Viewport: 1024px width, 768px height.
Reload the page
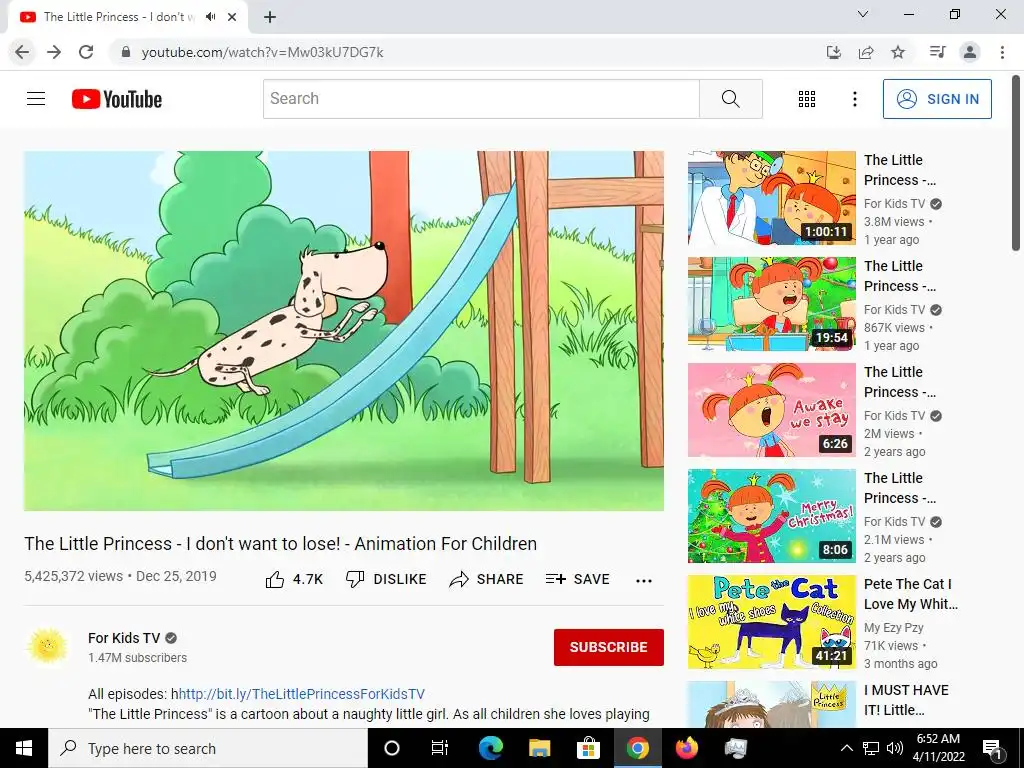(86, 52)
